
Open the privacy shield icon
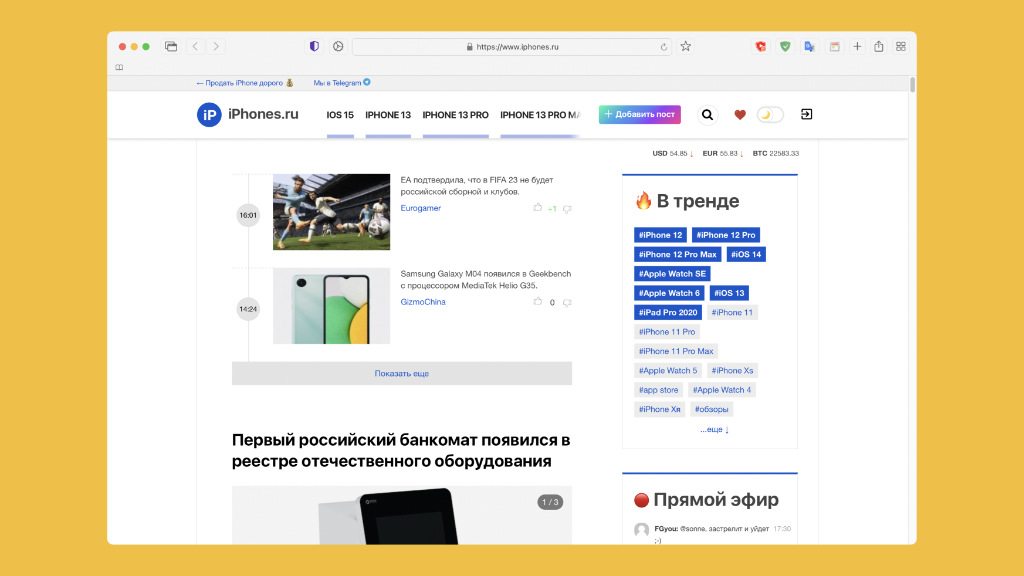314,46
